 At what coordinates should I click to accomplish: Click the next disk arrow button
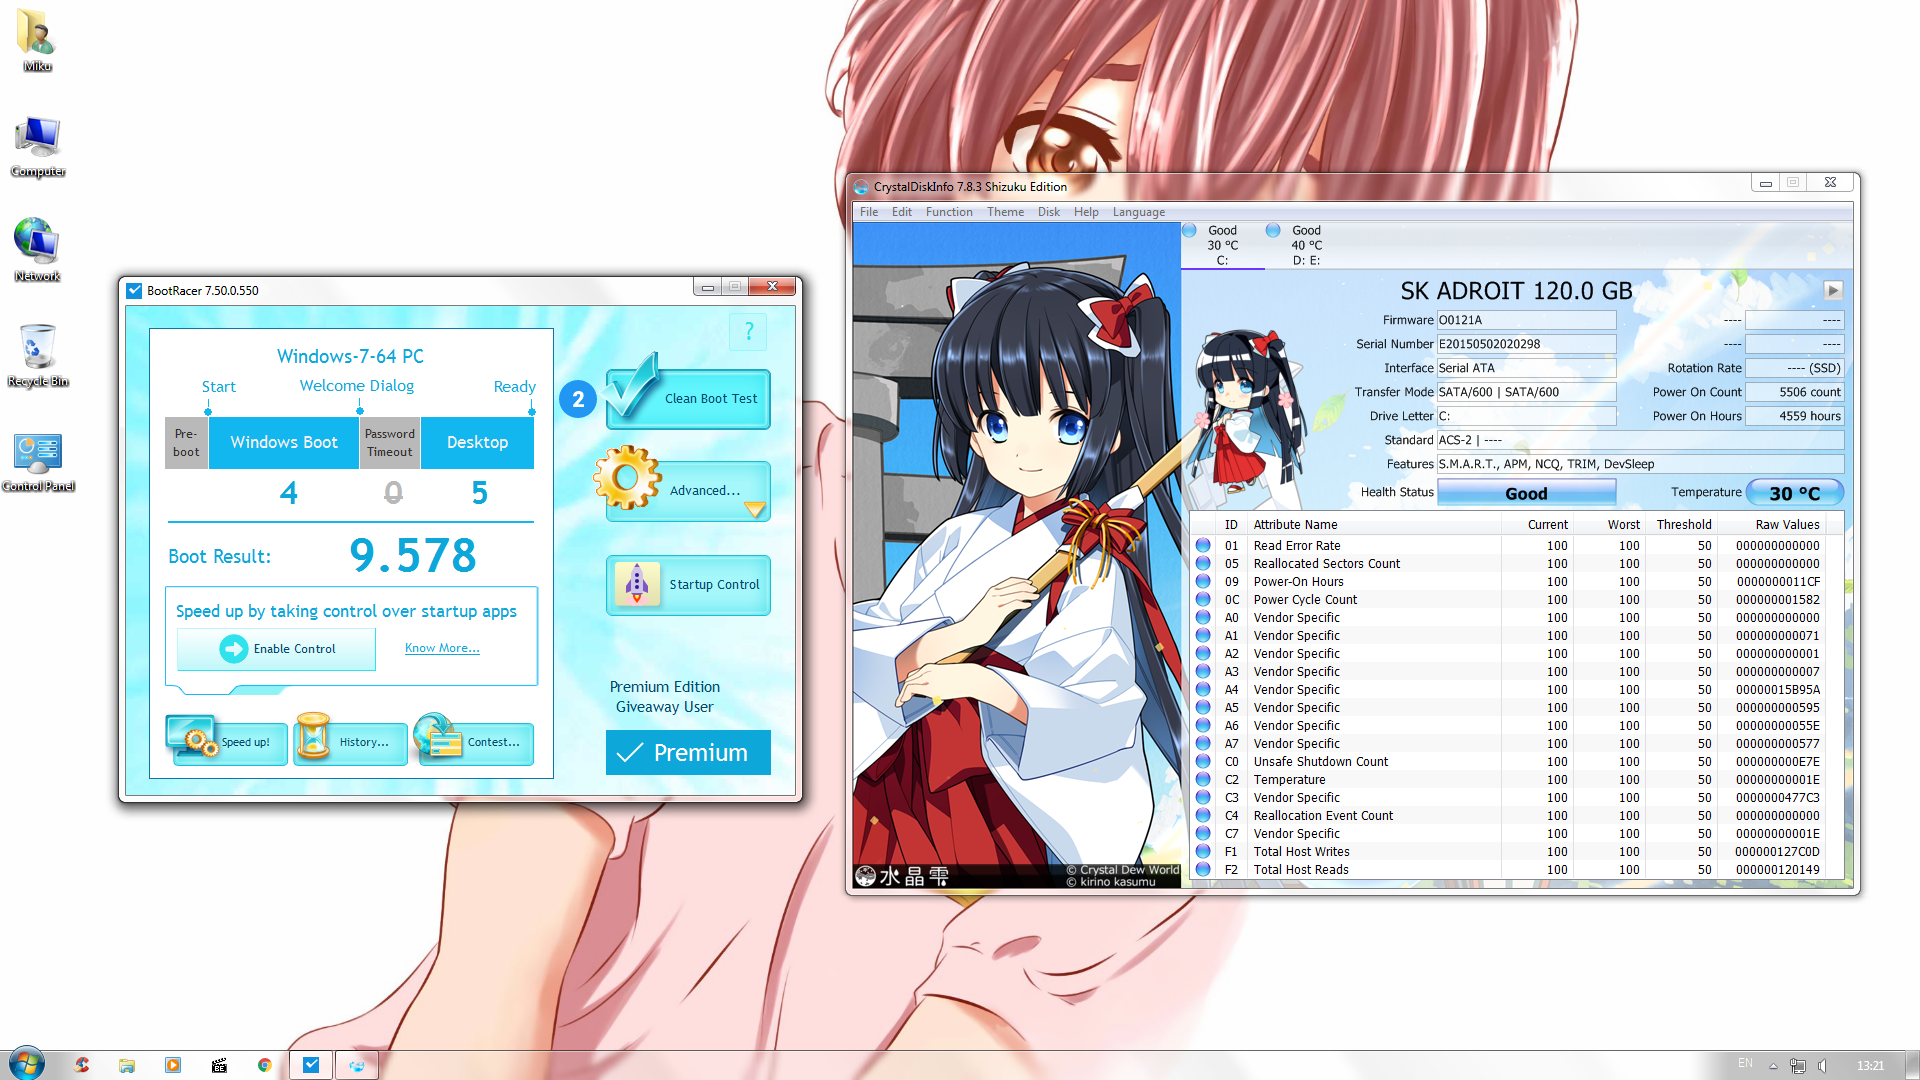pyautogui.click(x=1832, y=290)
